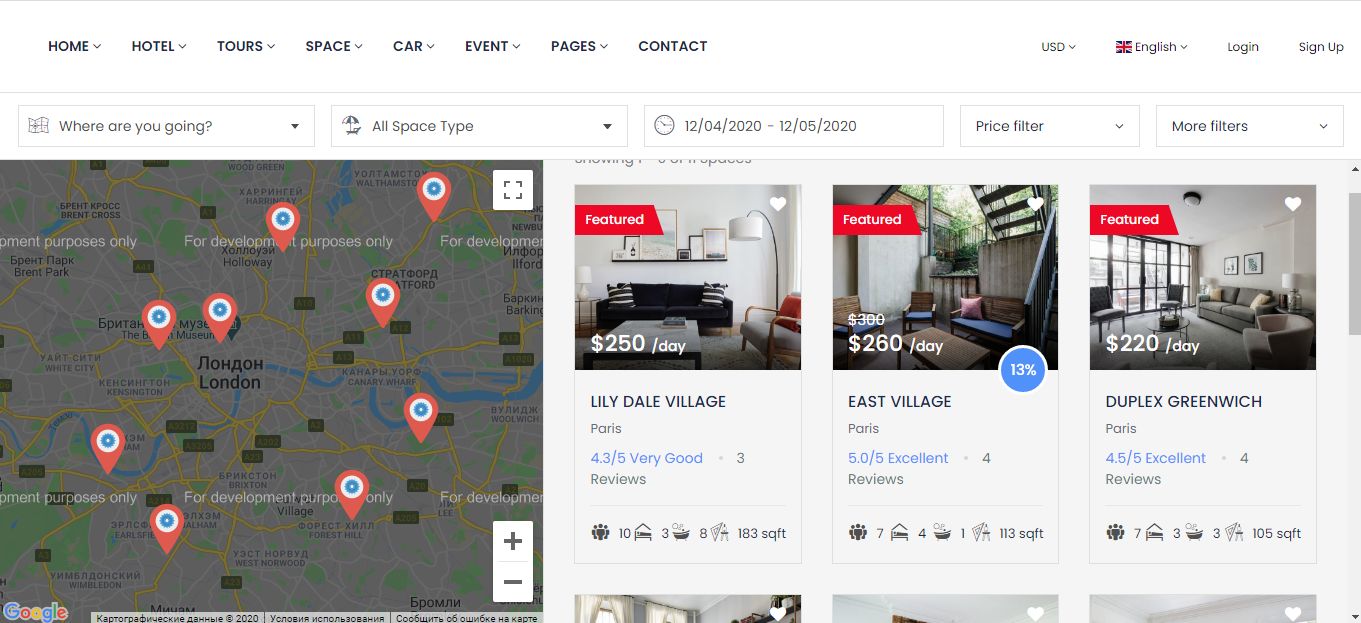Open the All Space Type dropdown
The width and height of the screenshot is (1361, 623).
coord(479,126)
